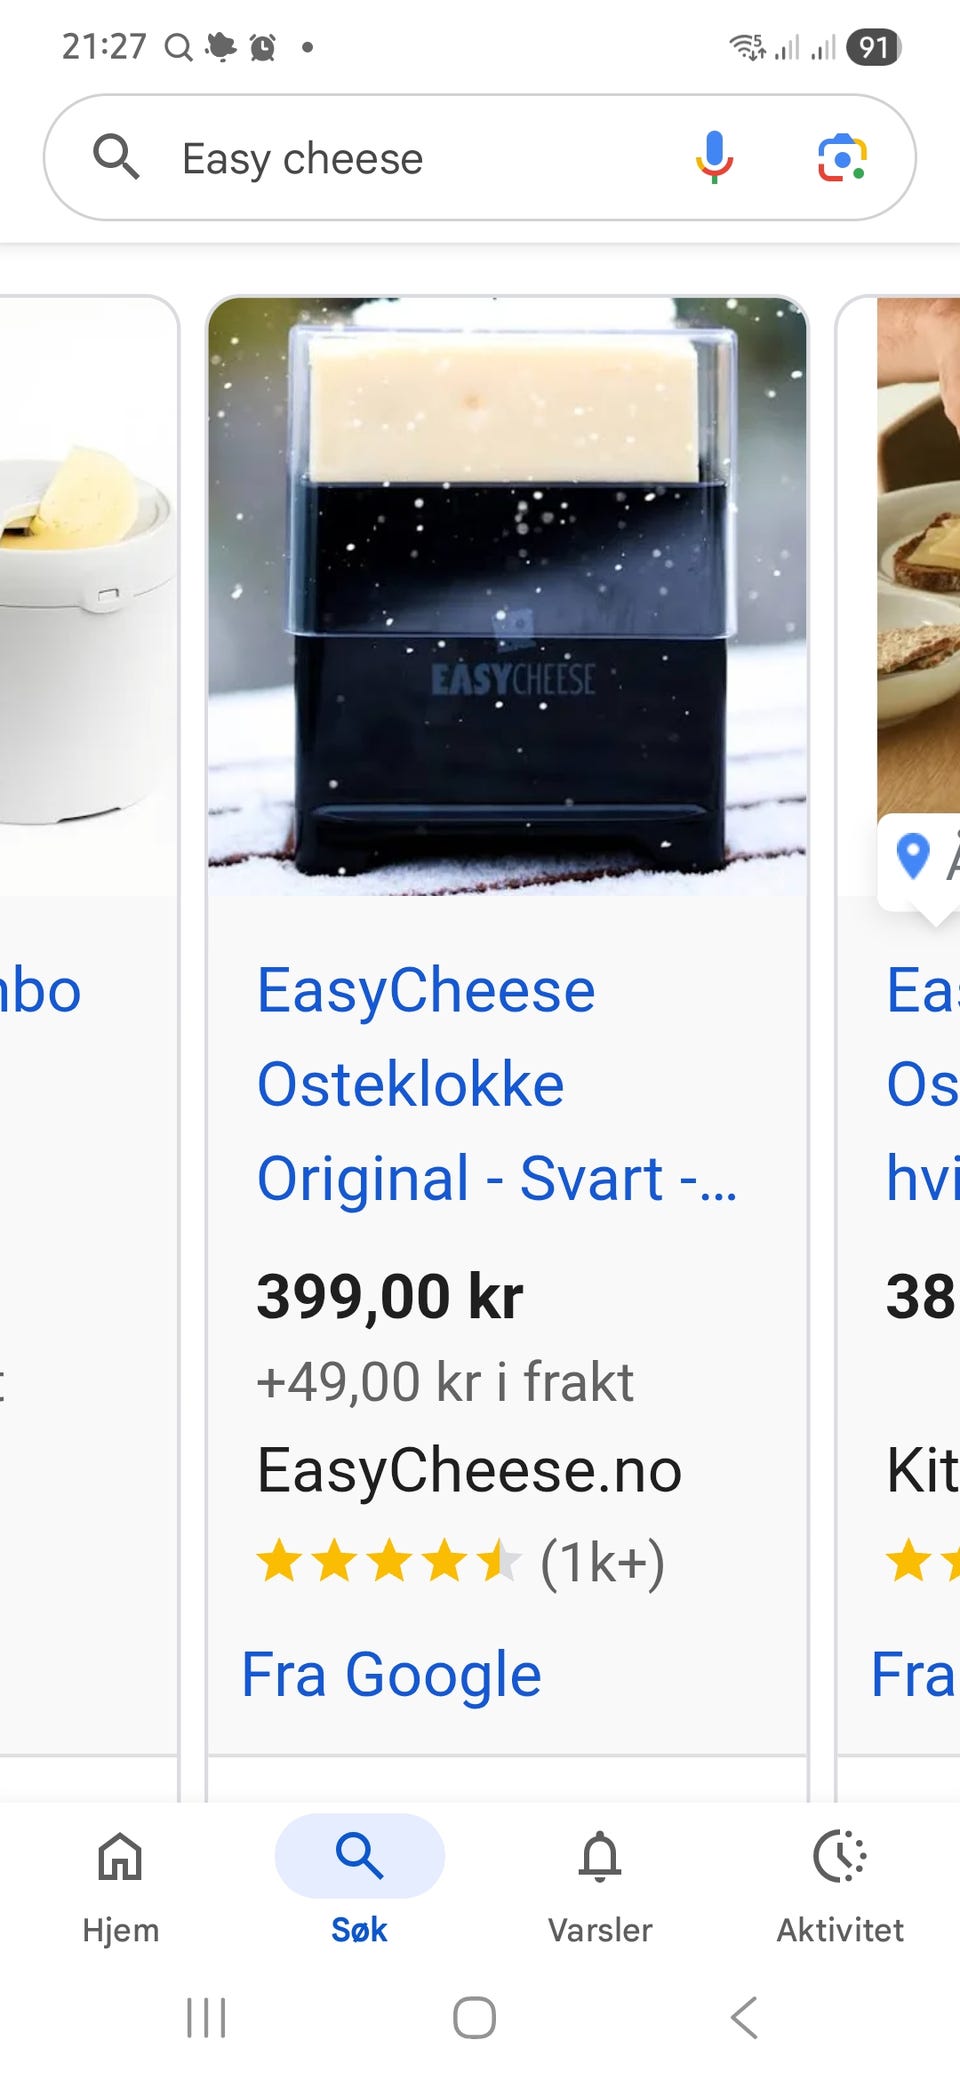Image resolution: width=960 pixels, height=2080 pixels.
Task: Open the EasyCheese.no seller name
Action: tap(469, 1471)
